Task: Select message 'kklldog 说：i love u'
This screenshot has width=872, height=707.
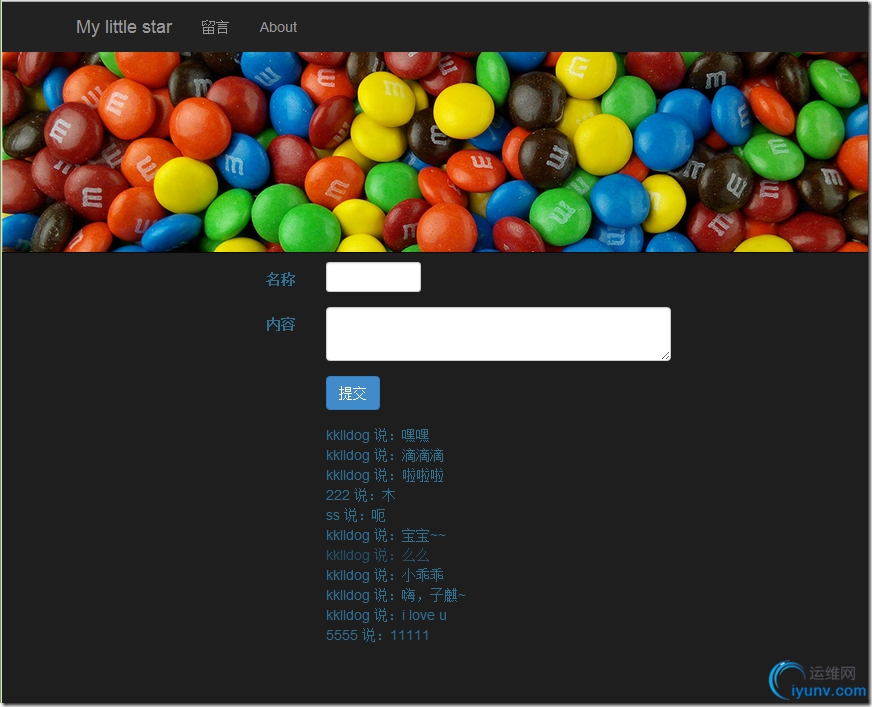Action: pyautogui.click(x=387, y=615)
